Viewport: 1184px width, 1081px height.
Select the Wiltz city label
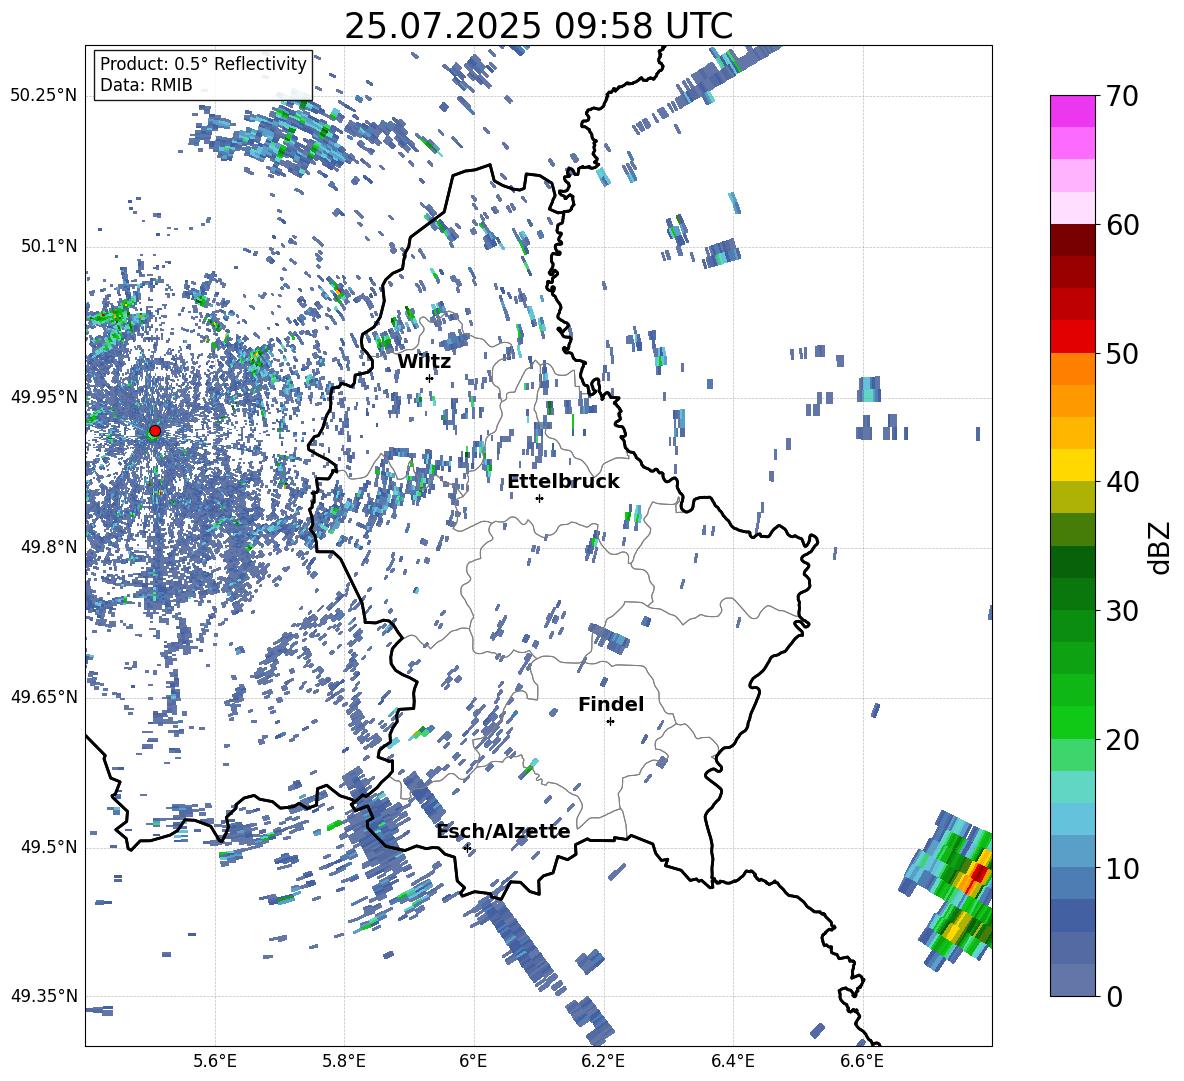(424, 362)
